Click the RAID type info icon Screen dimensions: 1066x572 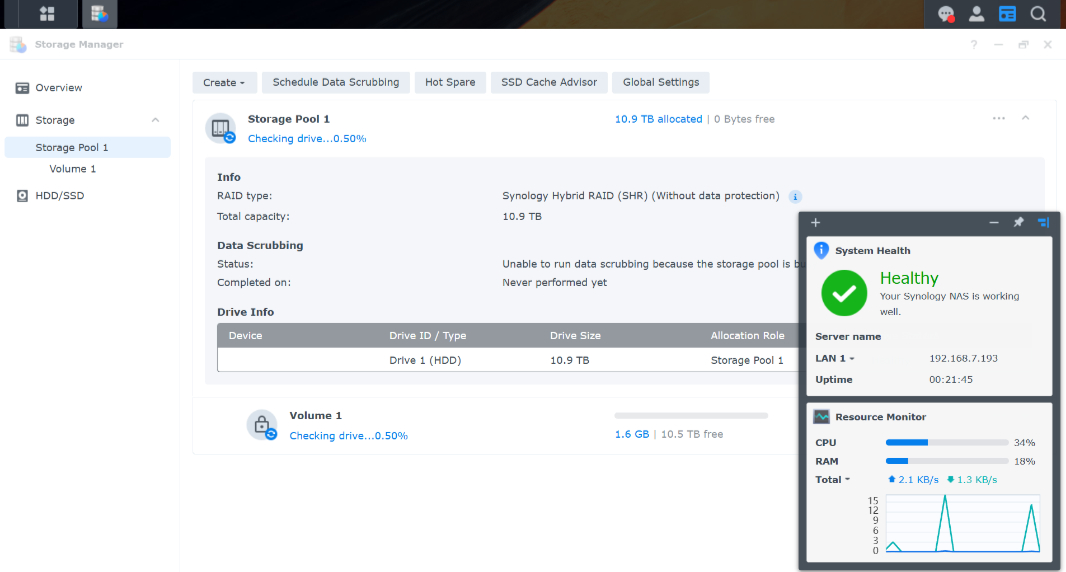[795, 197]
